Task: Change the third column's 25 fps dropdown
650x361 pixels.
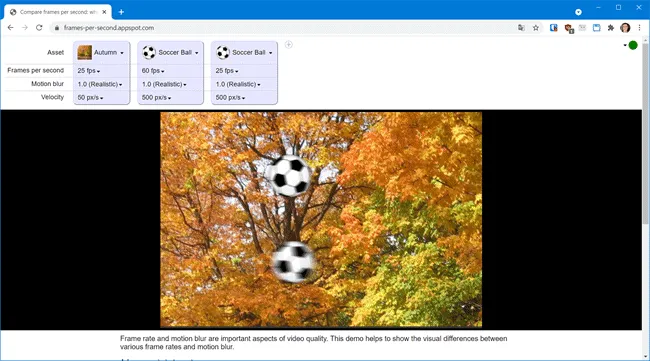Action: click(x=227, y=71)
